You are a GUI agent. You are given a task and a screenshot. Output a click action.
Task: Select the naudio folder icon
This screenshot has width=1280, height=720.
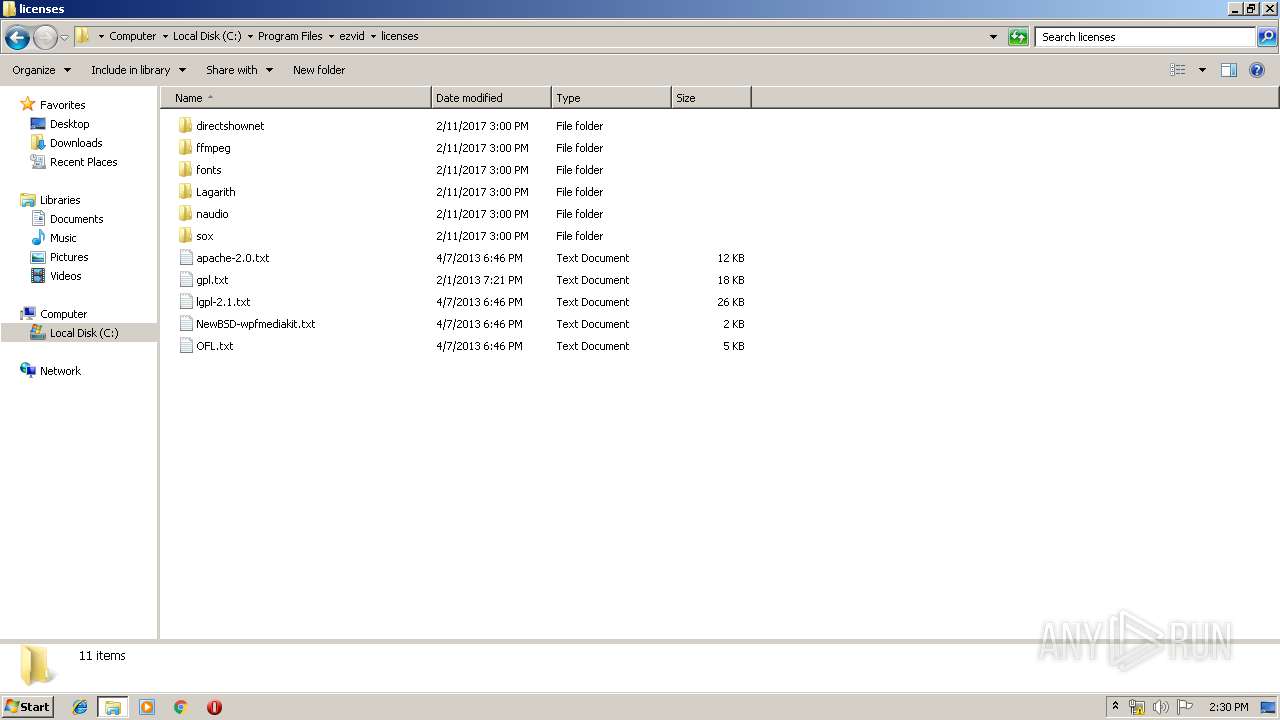click(x=185, y=214)
